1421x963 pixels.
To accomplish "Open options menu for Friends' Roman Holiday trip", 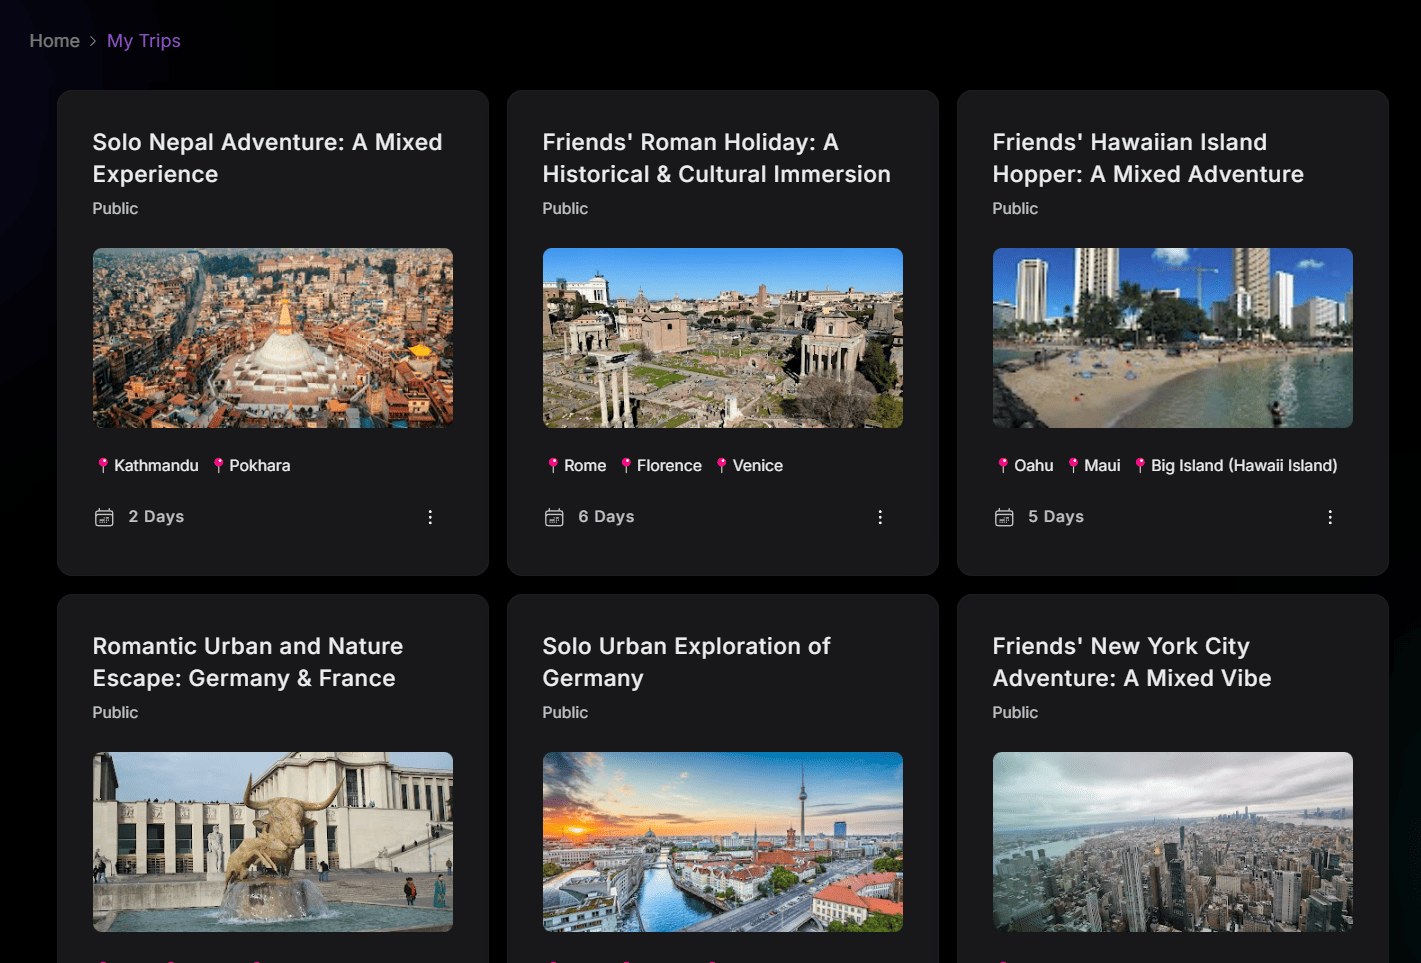I will (880, 517).
